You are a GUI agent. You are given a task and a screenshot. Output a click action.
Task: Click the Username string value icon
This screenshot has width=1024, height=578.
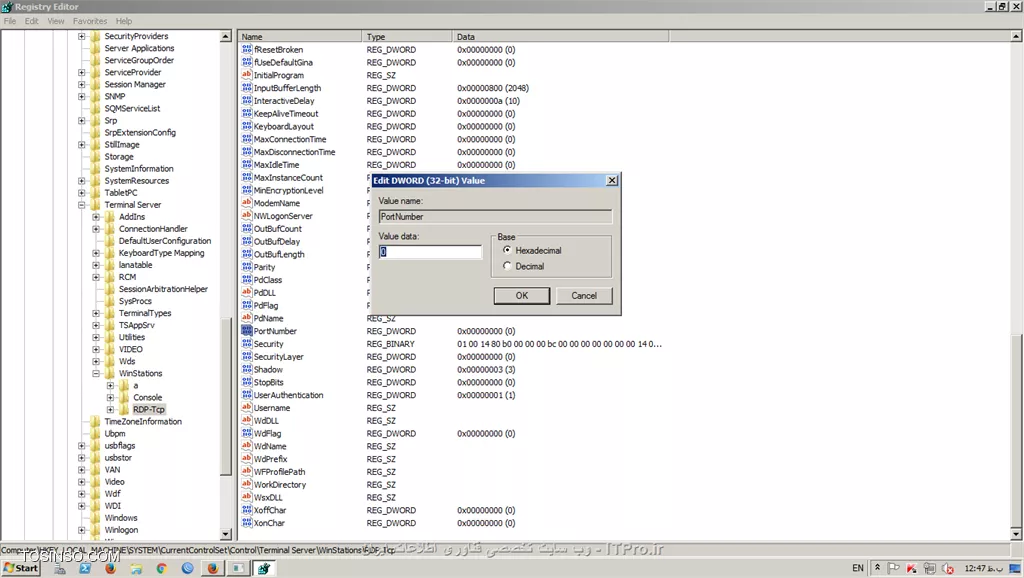point(246,408)
